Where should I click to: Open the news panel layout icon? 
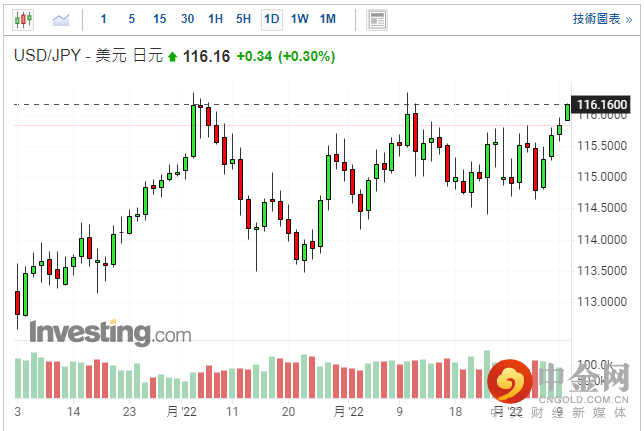(x=376, y=19)
